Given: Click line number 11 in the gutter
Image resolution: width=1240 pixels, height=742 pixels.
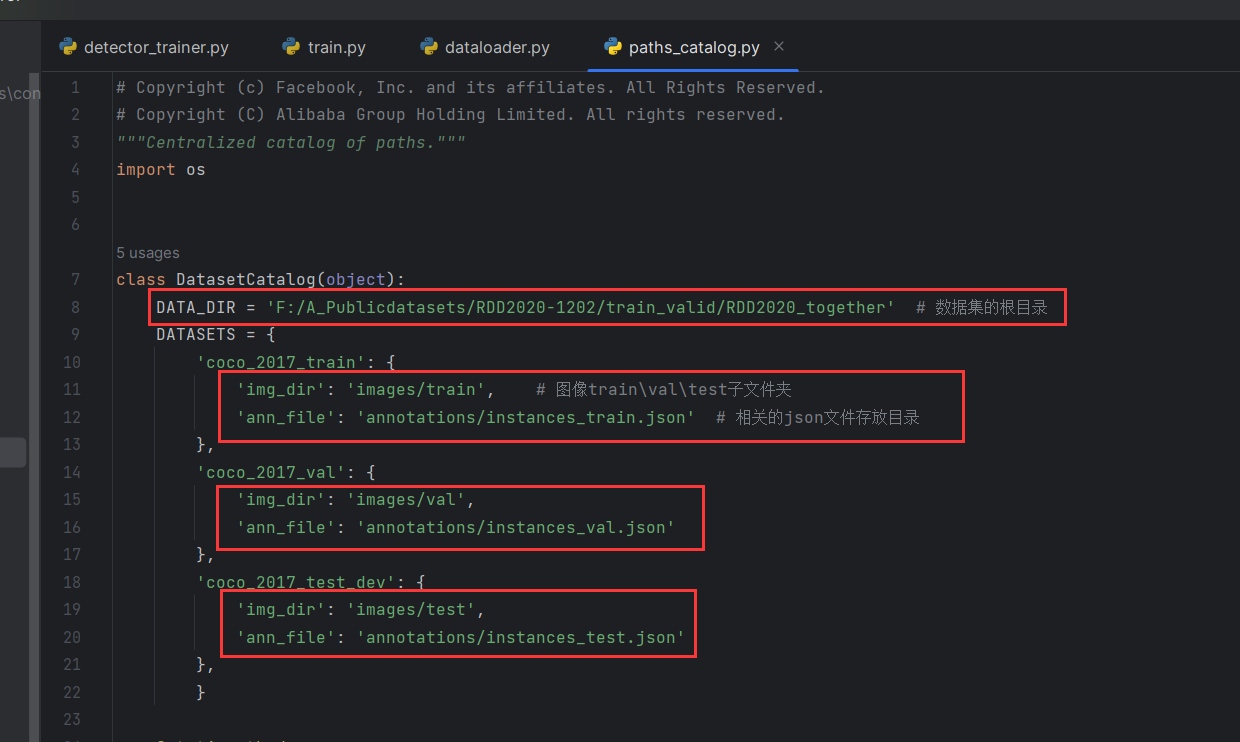Looking at the screenshot, I should pos(71,389).
